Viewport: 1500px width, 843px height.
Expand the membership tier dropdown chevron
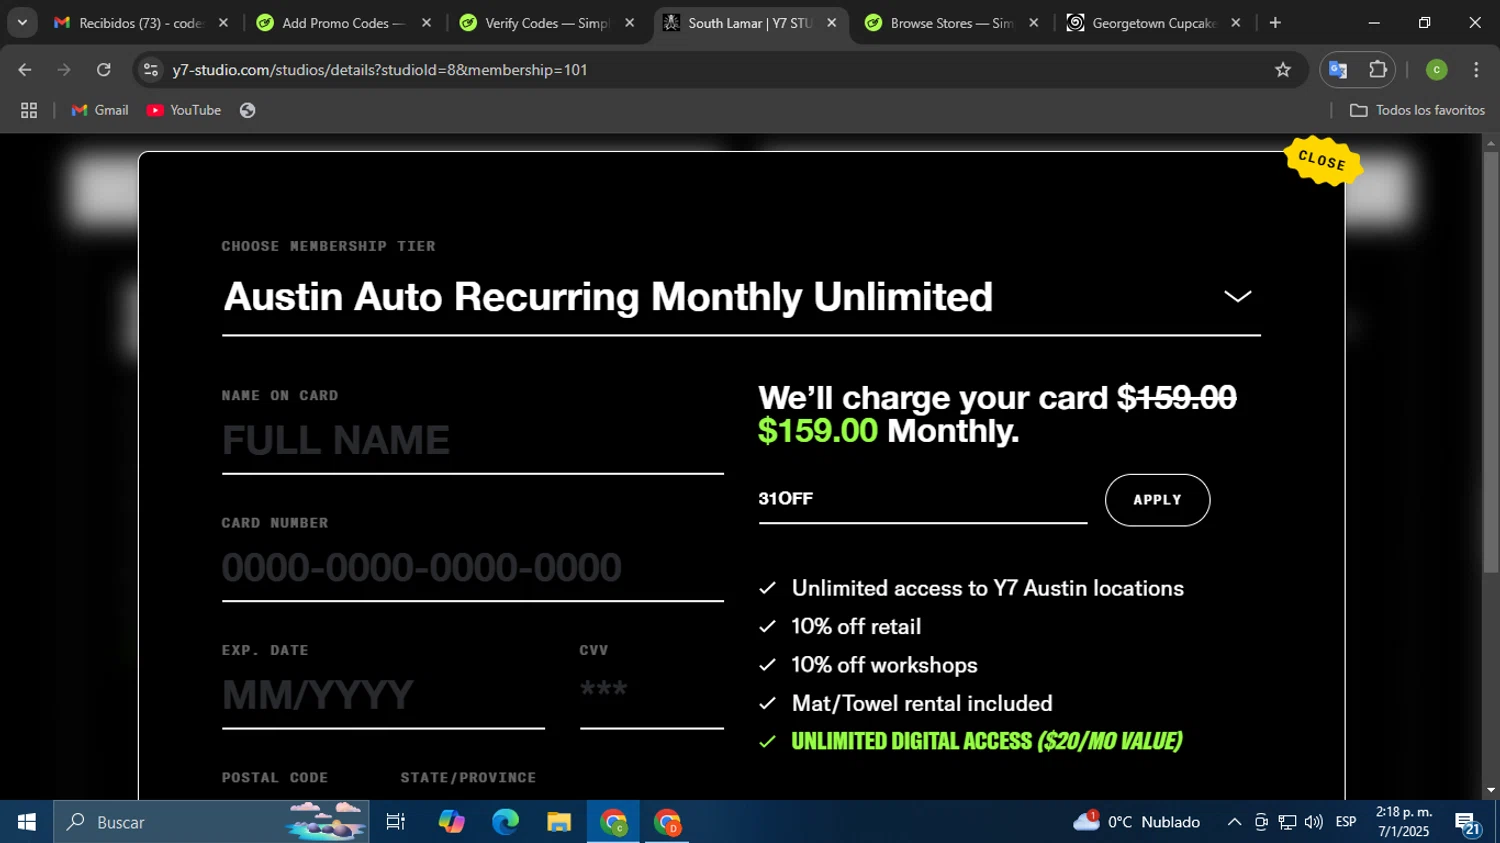pyautogui.click(x=1237, y=296)
